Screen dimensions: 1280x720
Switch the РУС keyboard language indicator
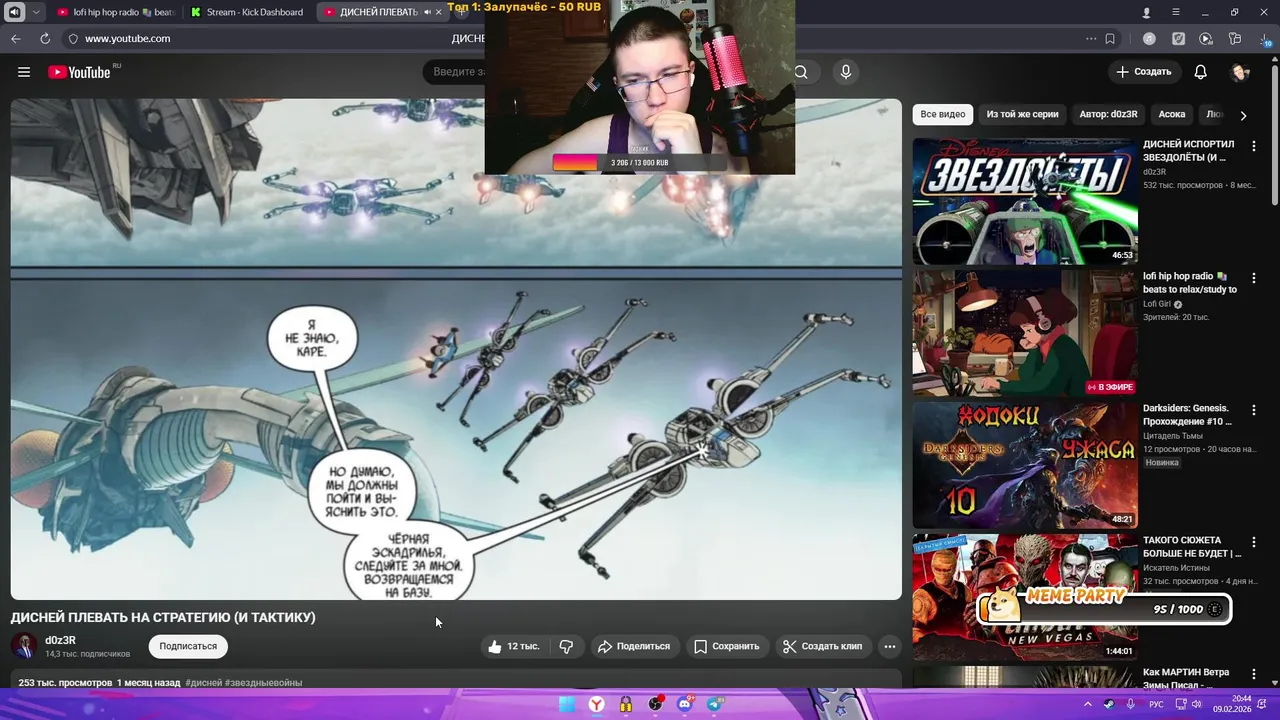pos(1157,704)
